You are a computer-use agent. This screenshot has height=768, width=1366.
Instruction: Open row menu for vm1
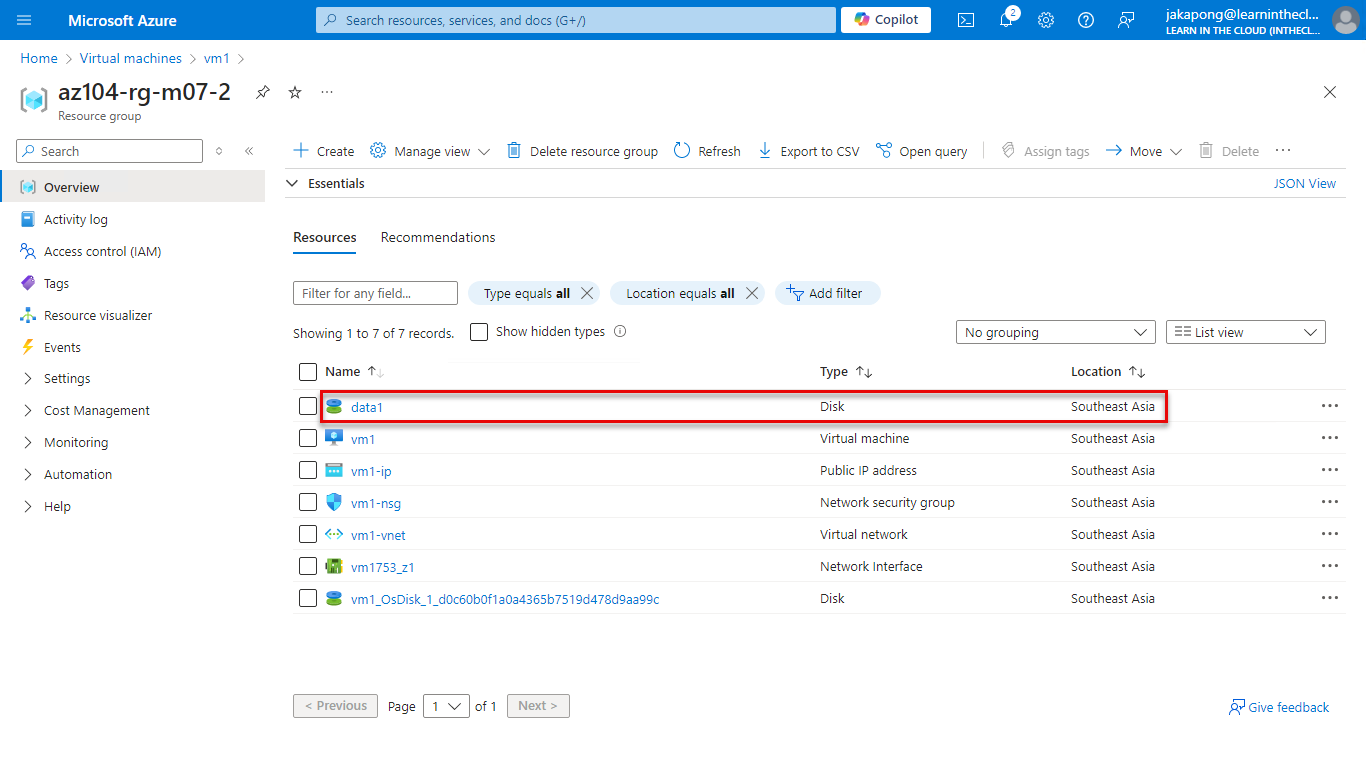[1329, 438]
